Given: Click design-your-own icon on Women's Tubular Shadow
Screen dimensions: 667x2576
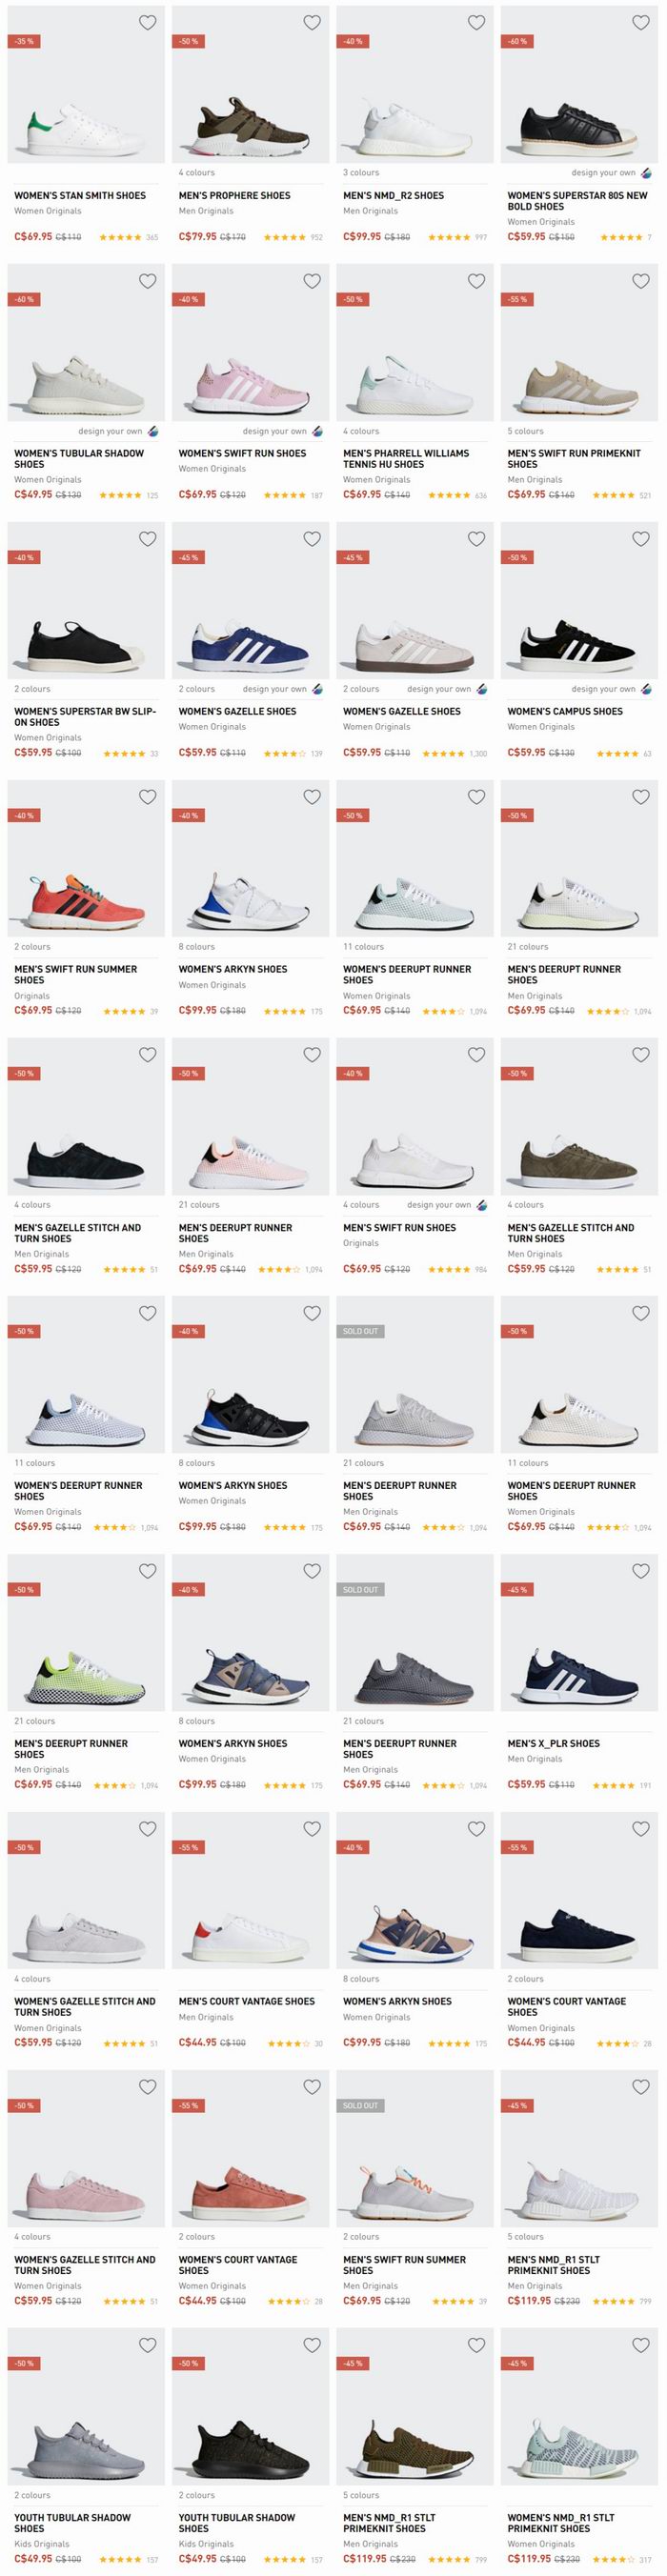Looking at the screenshot, I should point(152,431).
